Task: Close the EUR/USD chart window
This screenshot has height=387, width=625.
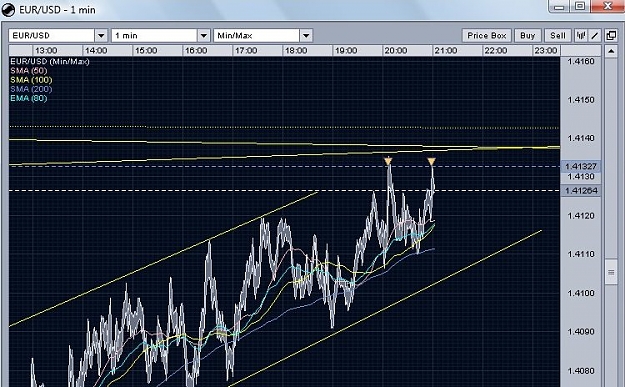Action: click(607, 6)
